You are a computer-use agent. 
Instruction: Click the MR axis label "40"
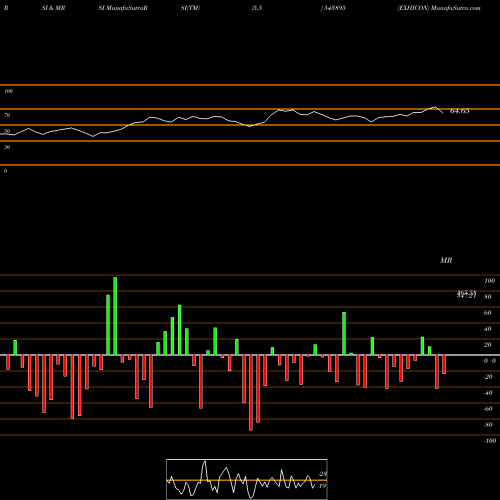[x=488, y=329]
